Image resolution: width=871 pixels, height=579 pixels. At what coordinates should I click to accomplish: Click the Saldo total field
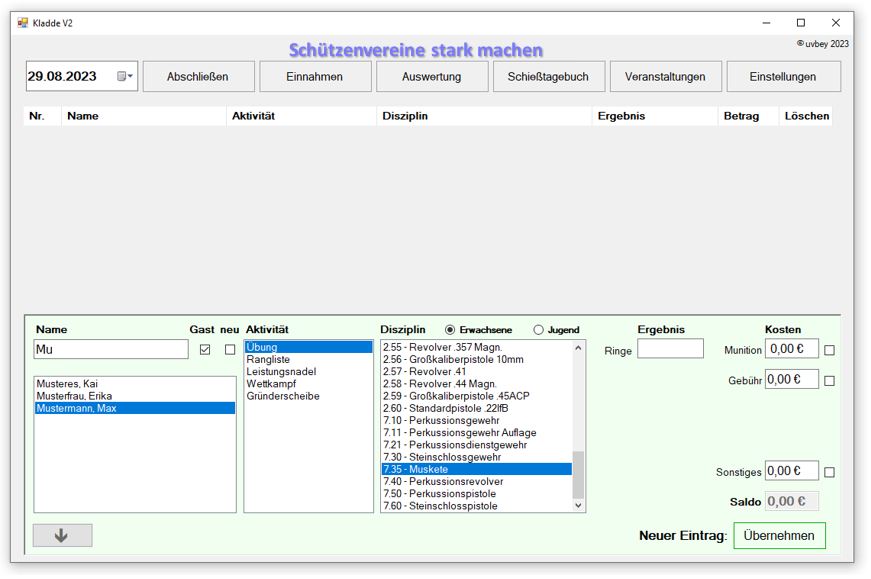(x=792, y=501)
